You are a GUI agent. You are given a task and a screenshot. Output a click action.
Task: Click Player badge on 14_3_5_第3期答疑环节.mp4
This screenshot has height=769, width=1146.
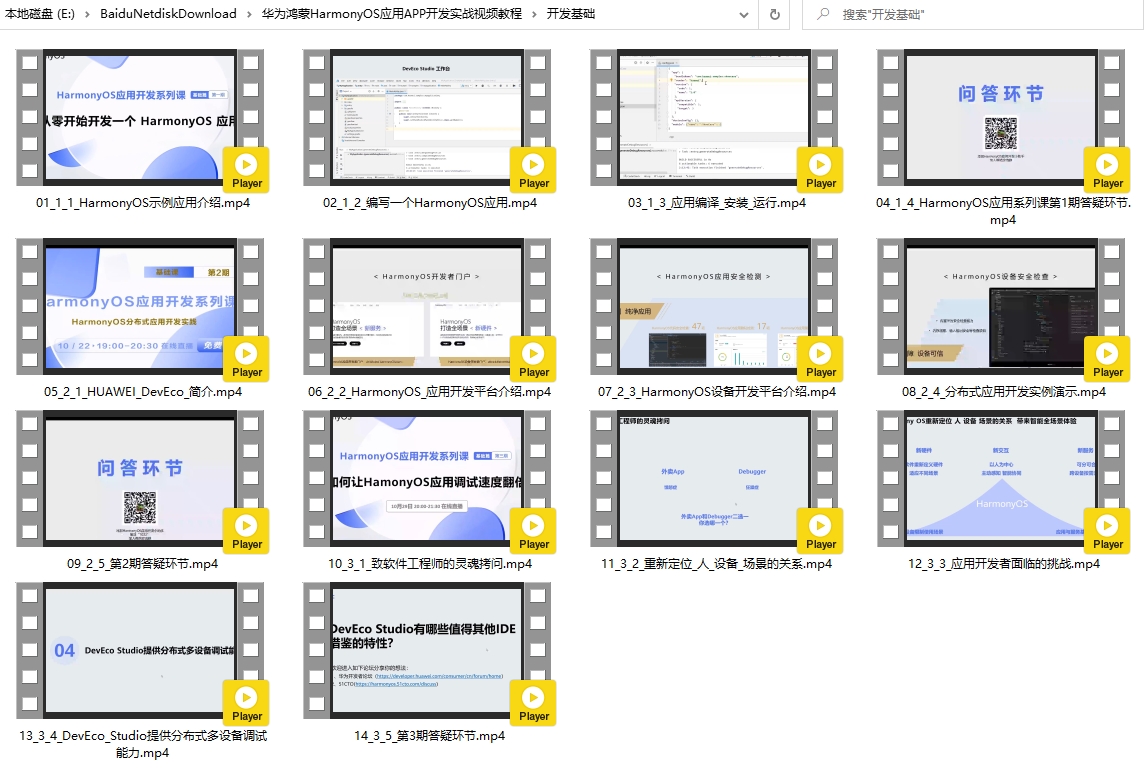(x=533, y=703)
